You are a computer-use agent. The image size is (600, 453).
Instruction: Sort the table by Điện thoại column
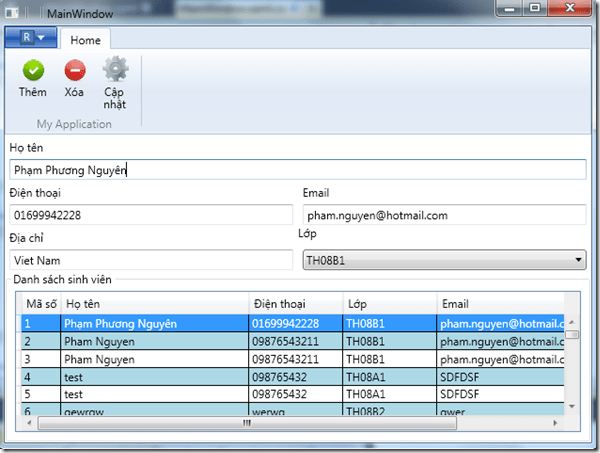[295, 303]
